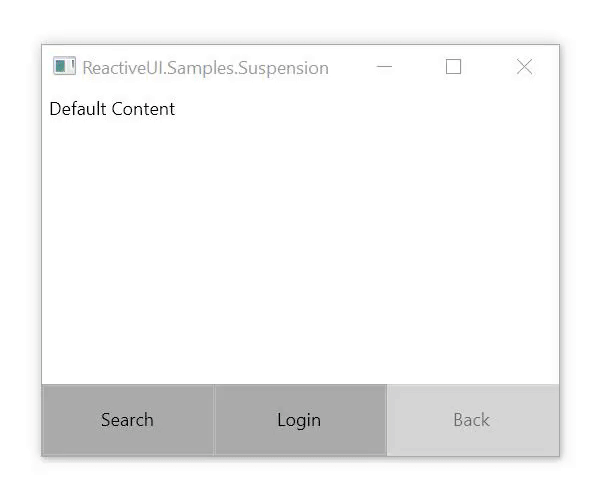Close the ReactiveUI.Samples.Suspension window
This screenshot has width=604, height=500.
(524, 67)
